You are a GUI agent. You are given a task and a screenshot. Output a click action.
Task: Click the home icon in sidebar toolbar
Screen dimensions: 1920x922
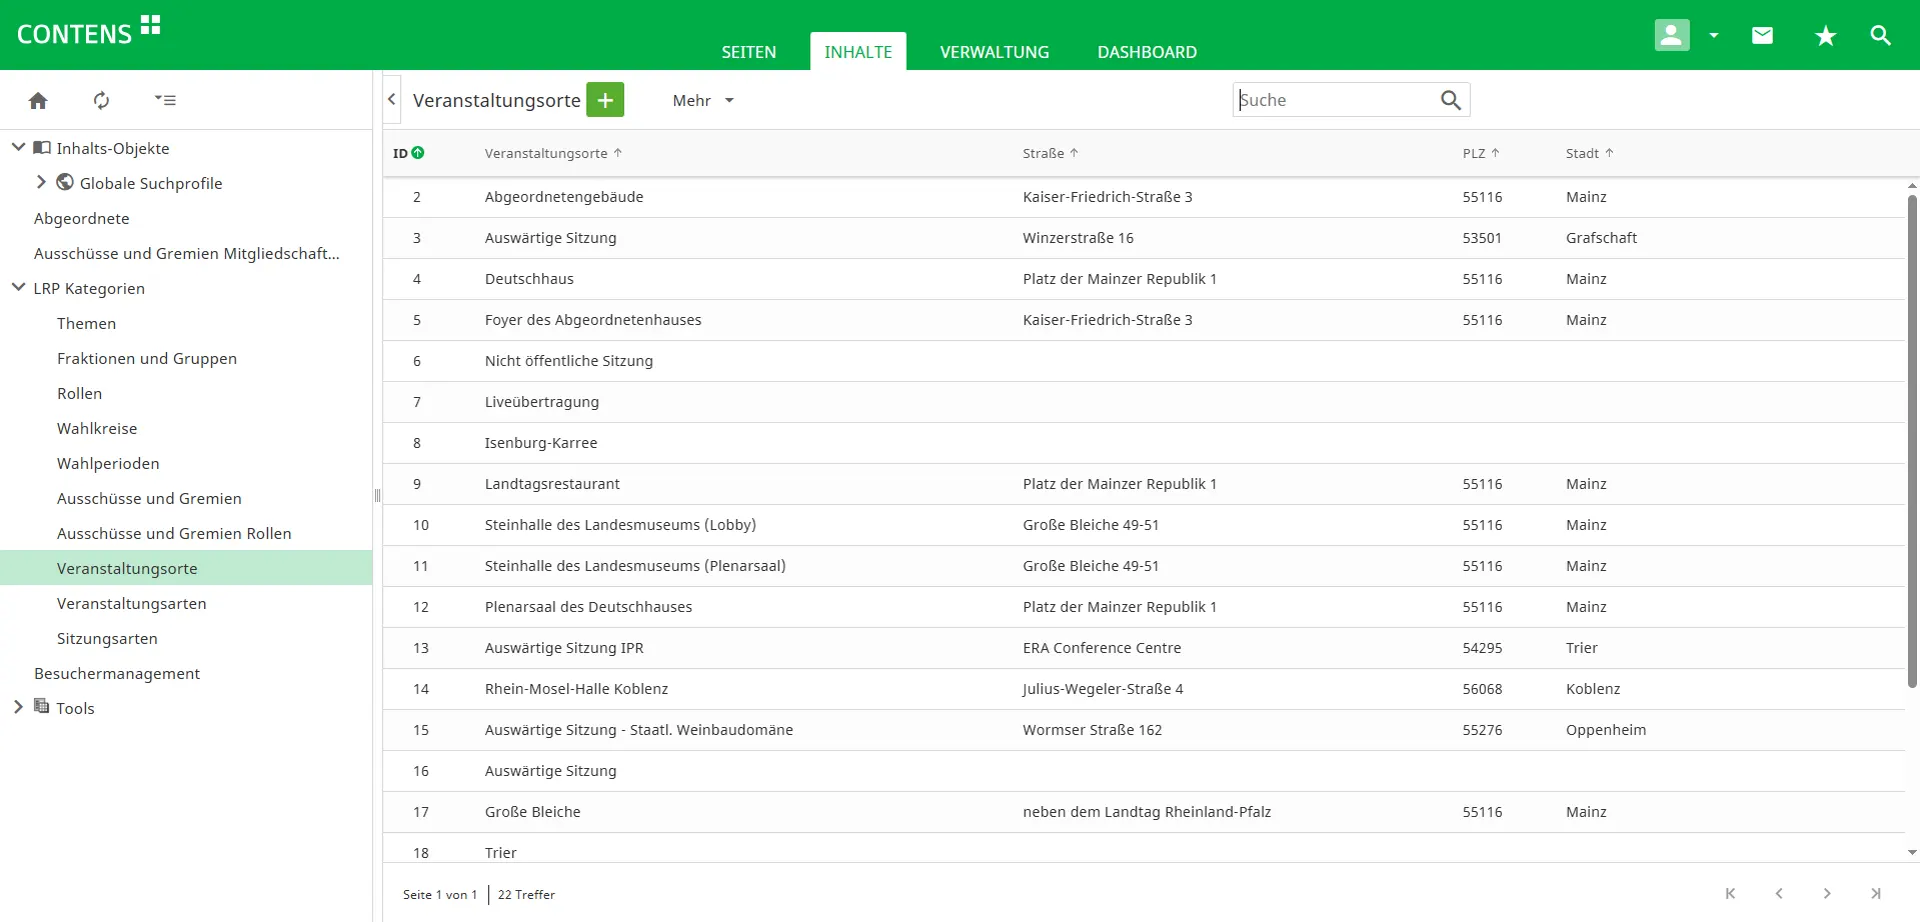coord(38,100)
